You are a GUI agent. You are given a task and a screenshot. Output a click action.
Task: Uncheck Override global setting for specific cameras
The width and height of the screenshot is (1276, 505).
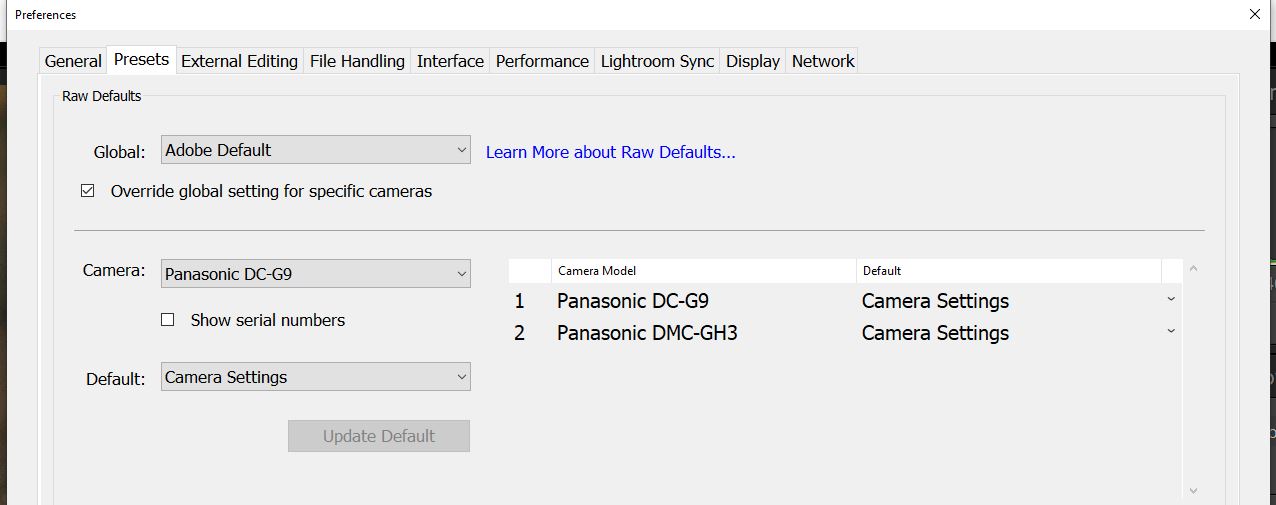[x=88, y=191]
